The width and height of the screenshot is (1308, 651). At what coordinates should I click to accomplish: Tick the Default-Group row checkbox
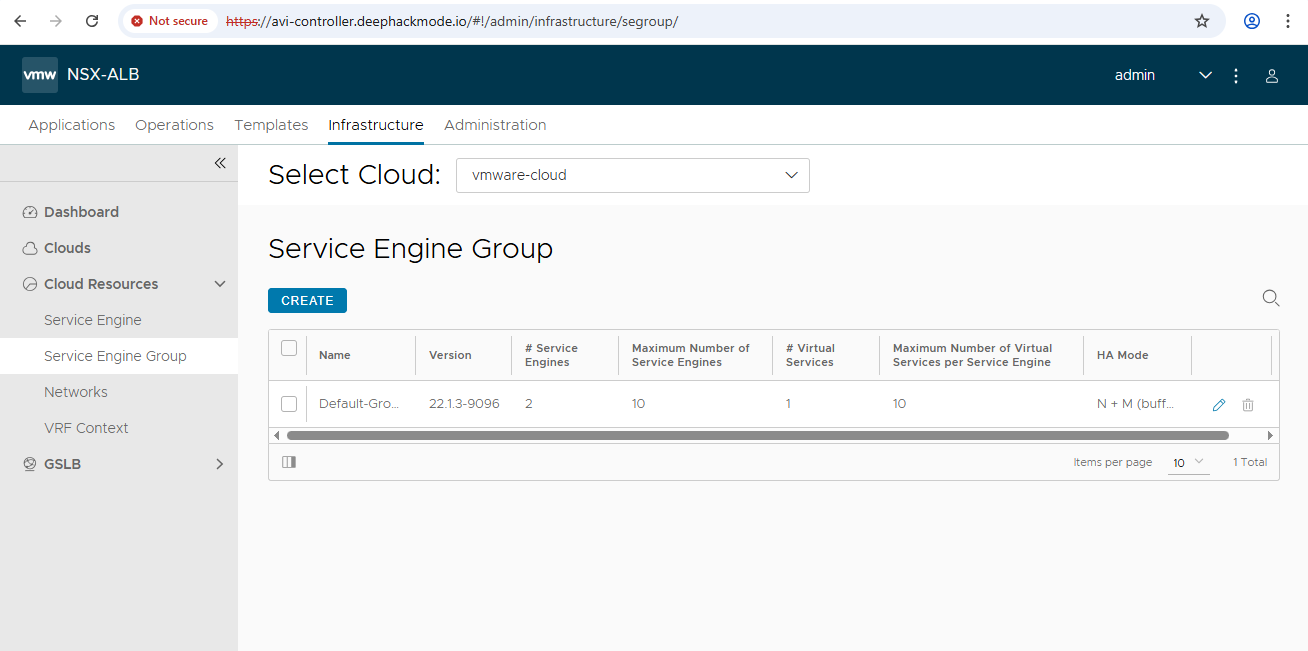(x=289, y=404)
